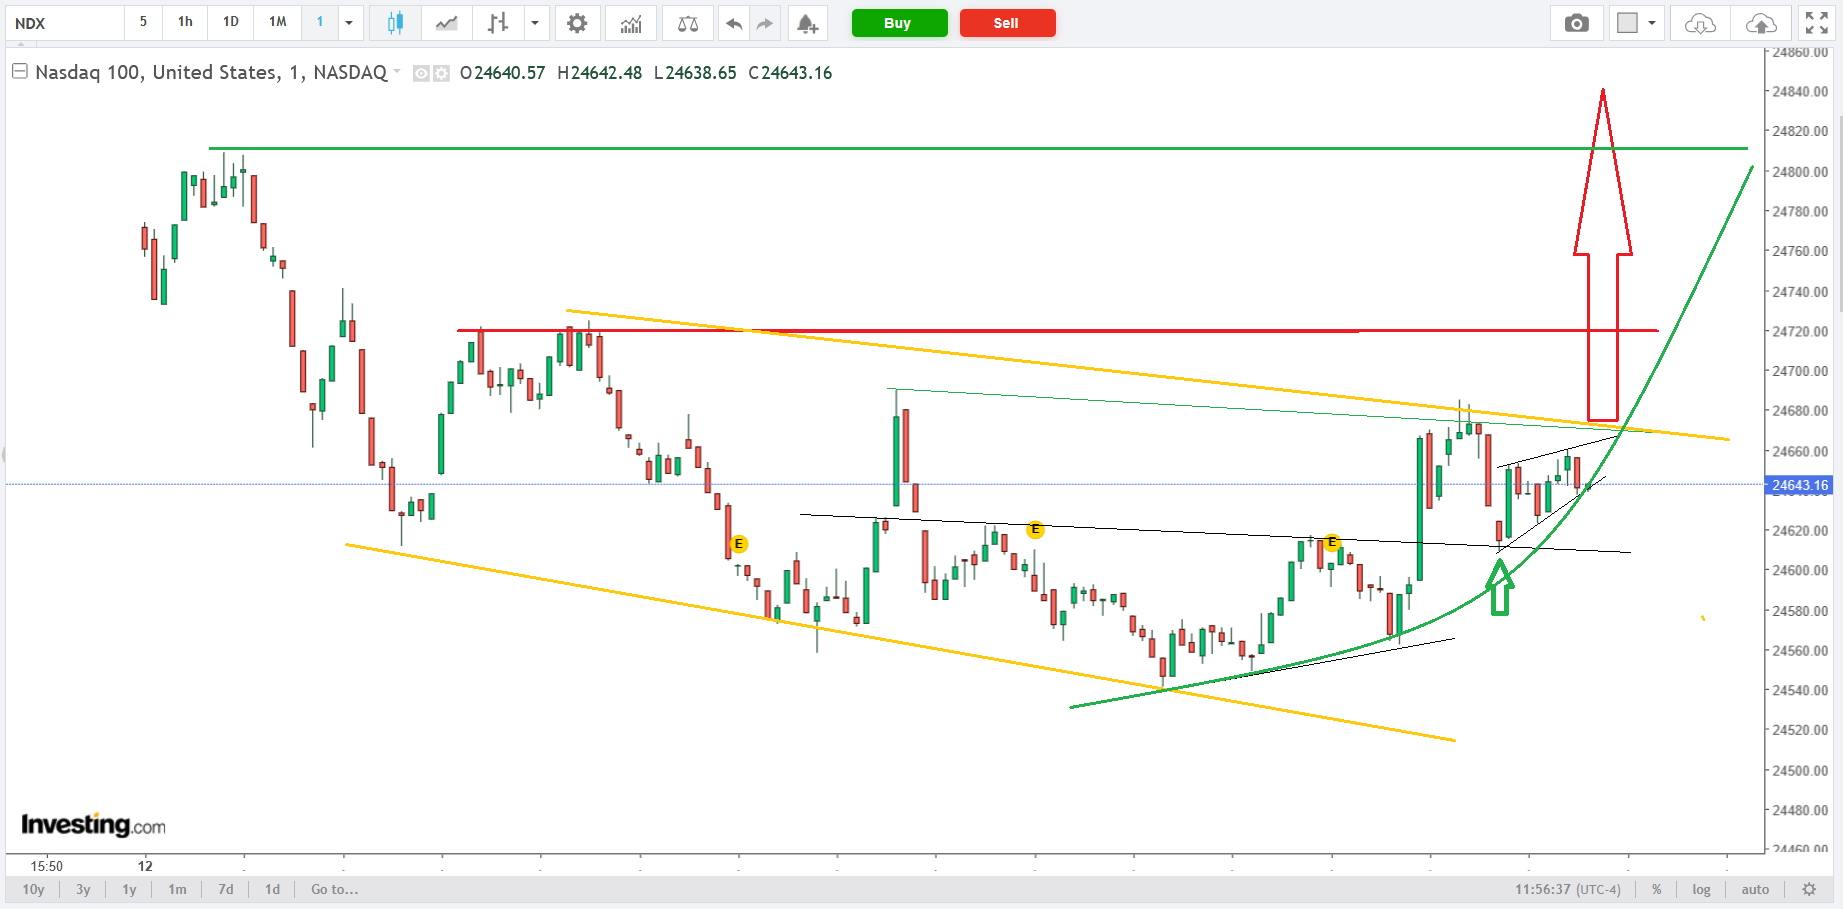Click the create alert bell icon

[x=807, y=23]
